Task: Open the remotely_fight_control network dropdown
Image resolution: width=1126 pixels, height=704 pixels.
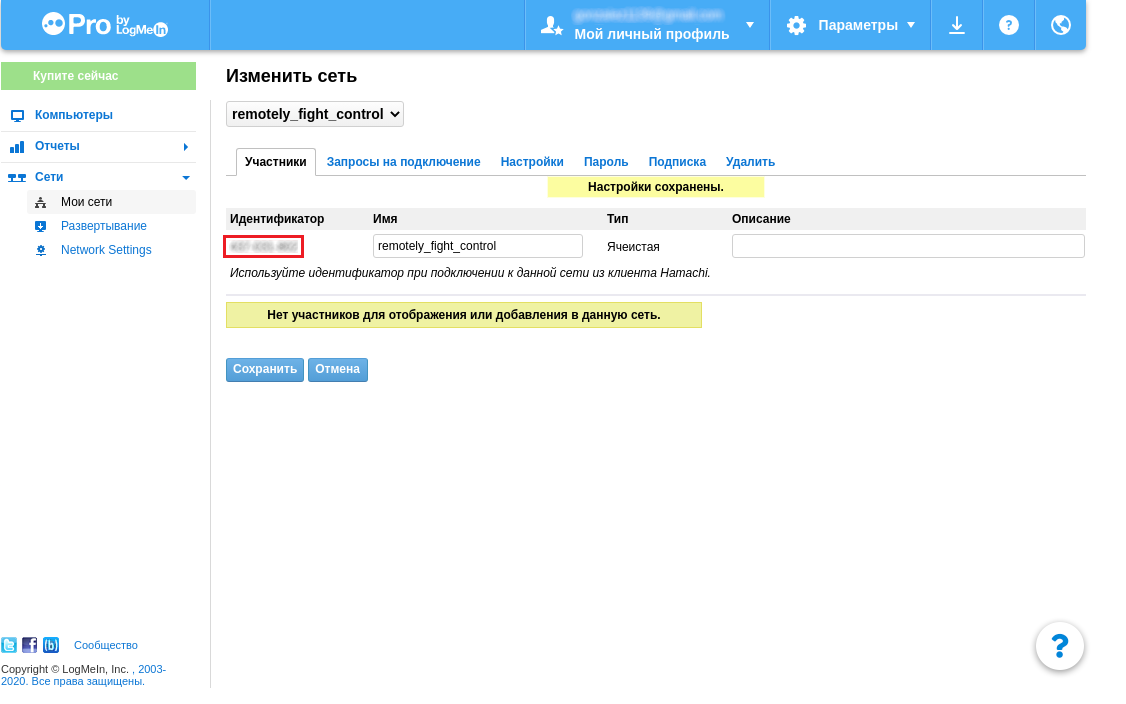Action: [315, 114]
